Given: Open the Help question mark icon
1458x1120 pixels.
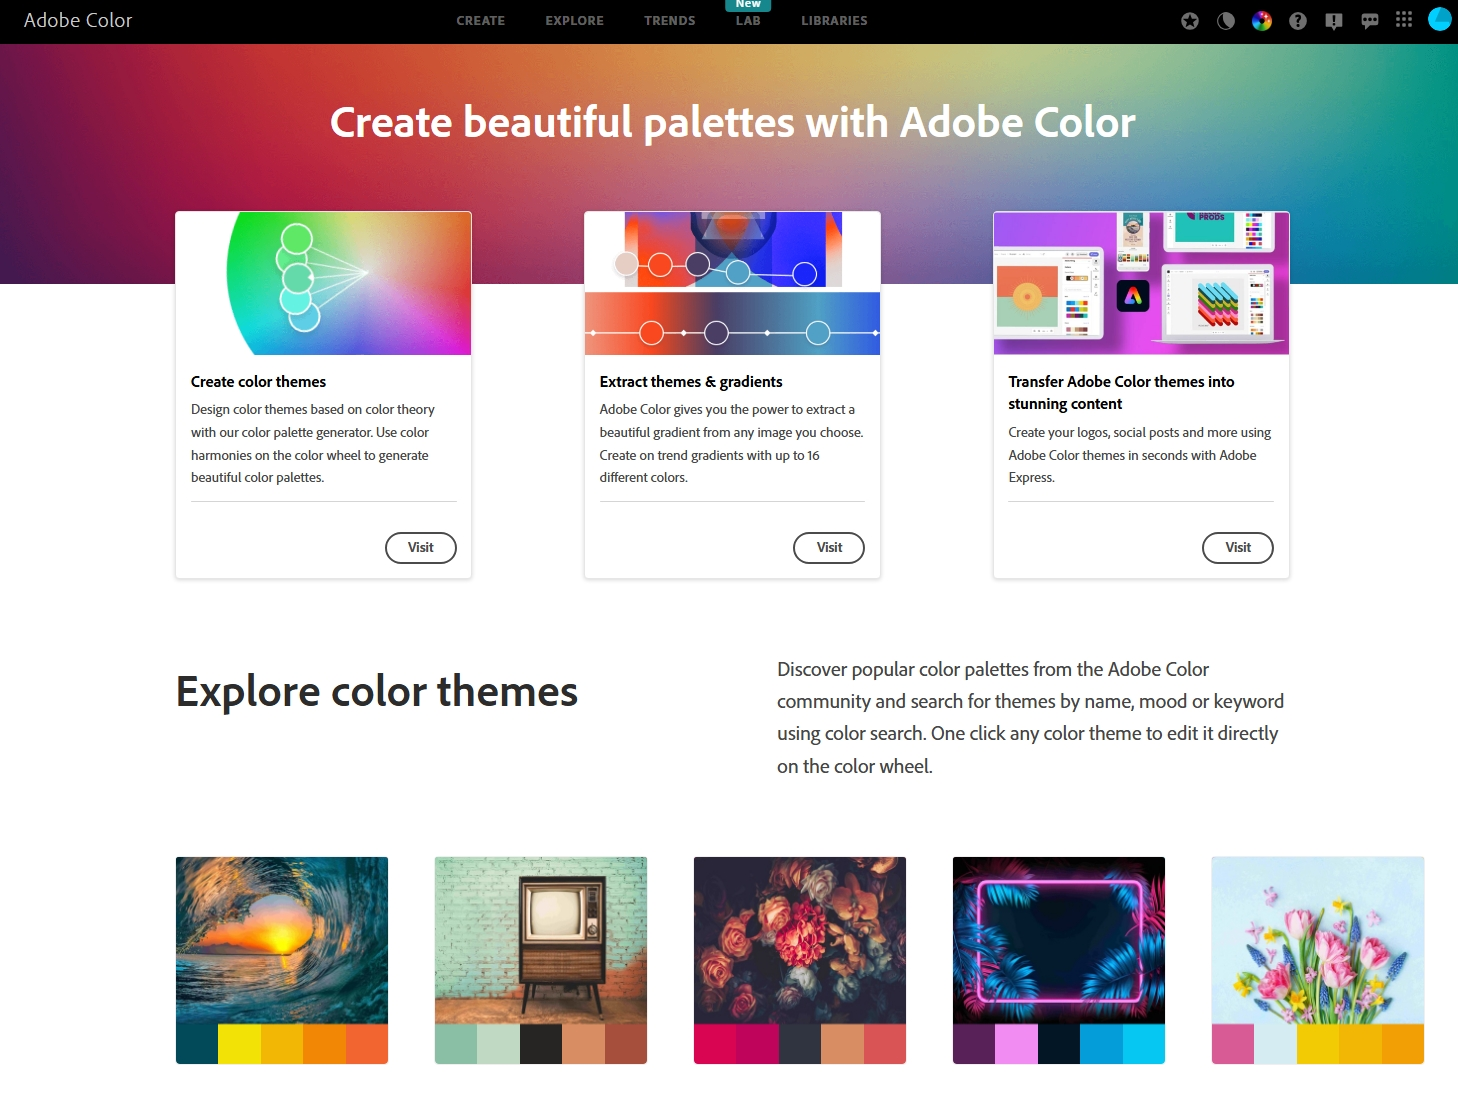Looking at the screenshot, I should 1298,21.
